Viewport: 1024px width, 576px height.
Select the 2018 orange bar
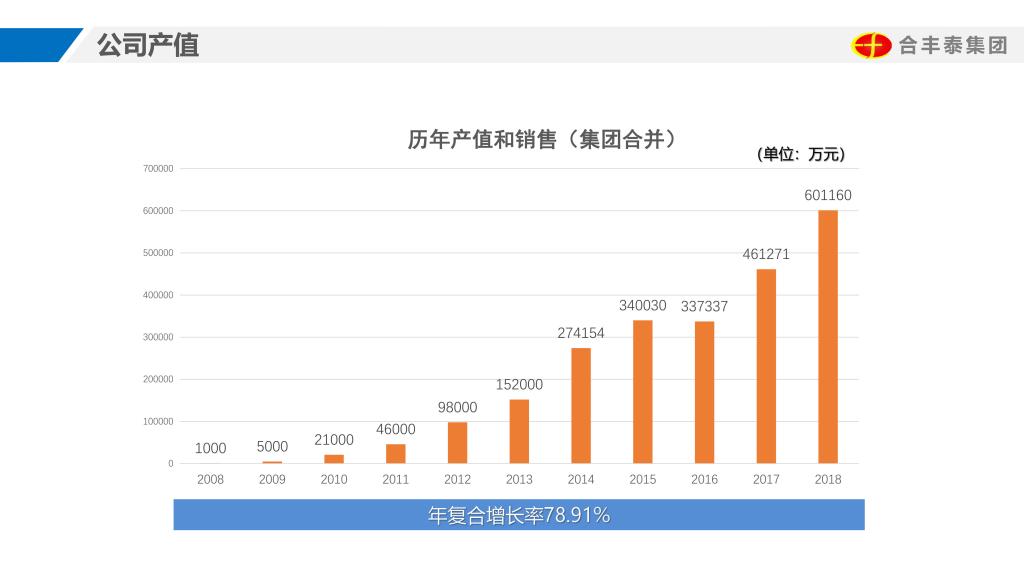click(x=828, y=337)
